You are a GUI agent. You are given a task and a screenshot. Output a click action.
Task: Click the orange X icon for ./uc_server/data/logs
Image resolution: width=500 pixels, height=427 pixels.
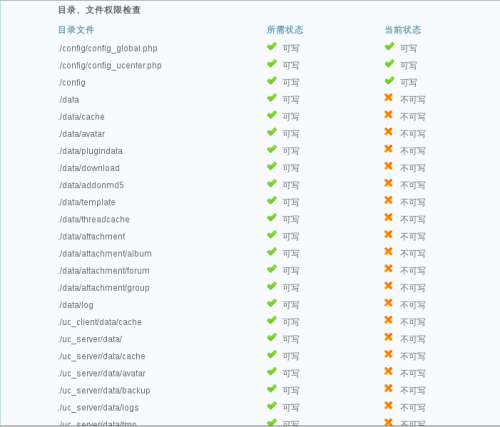pyautogui.click(x=388, y=405)
